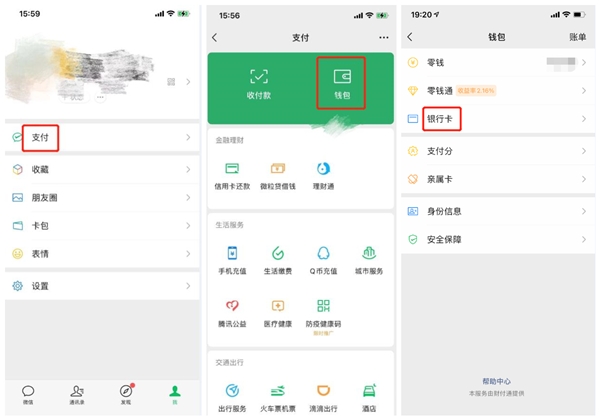Switch to 我 profile tab

(175, 395)
